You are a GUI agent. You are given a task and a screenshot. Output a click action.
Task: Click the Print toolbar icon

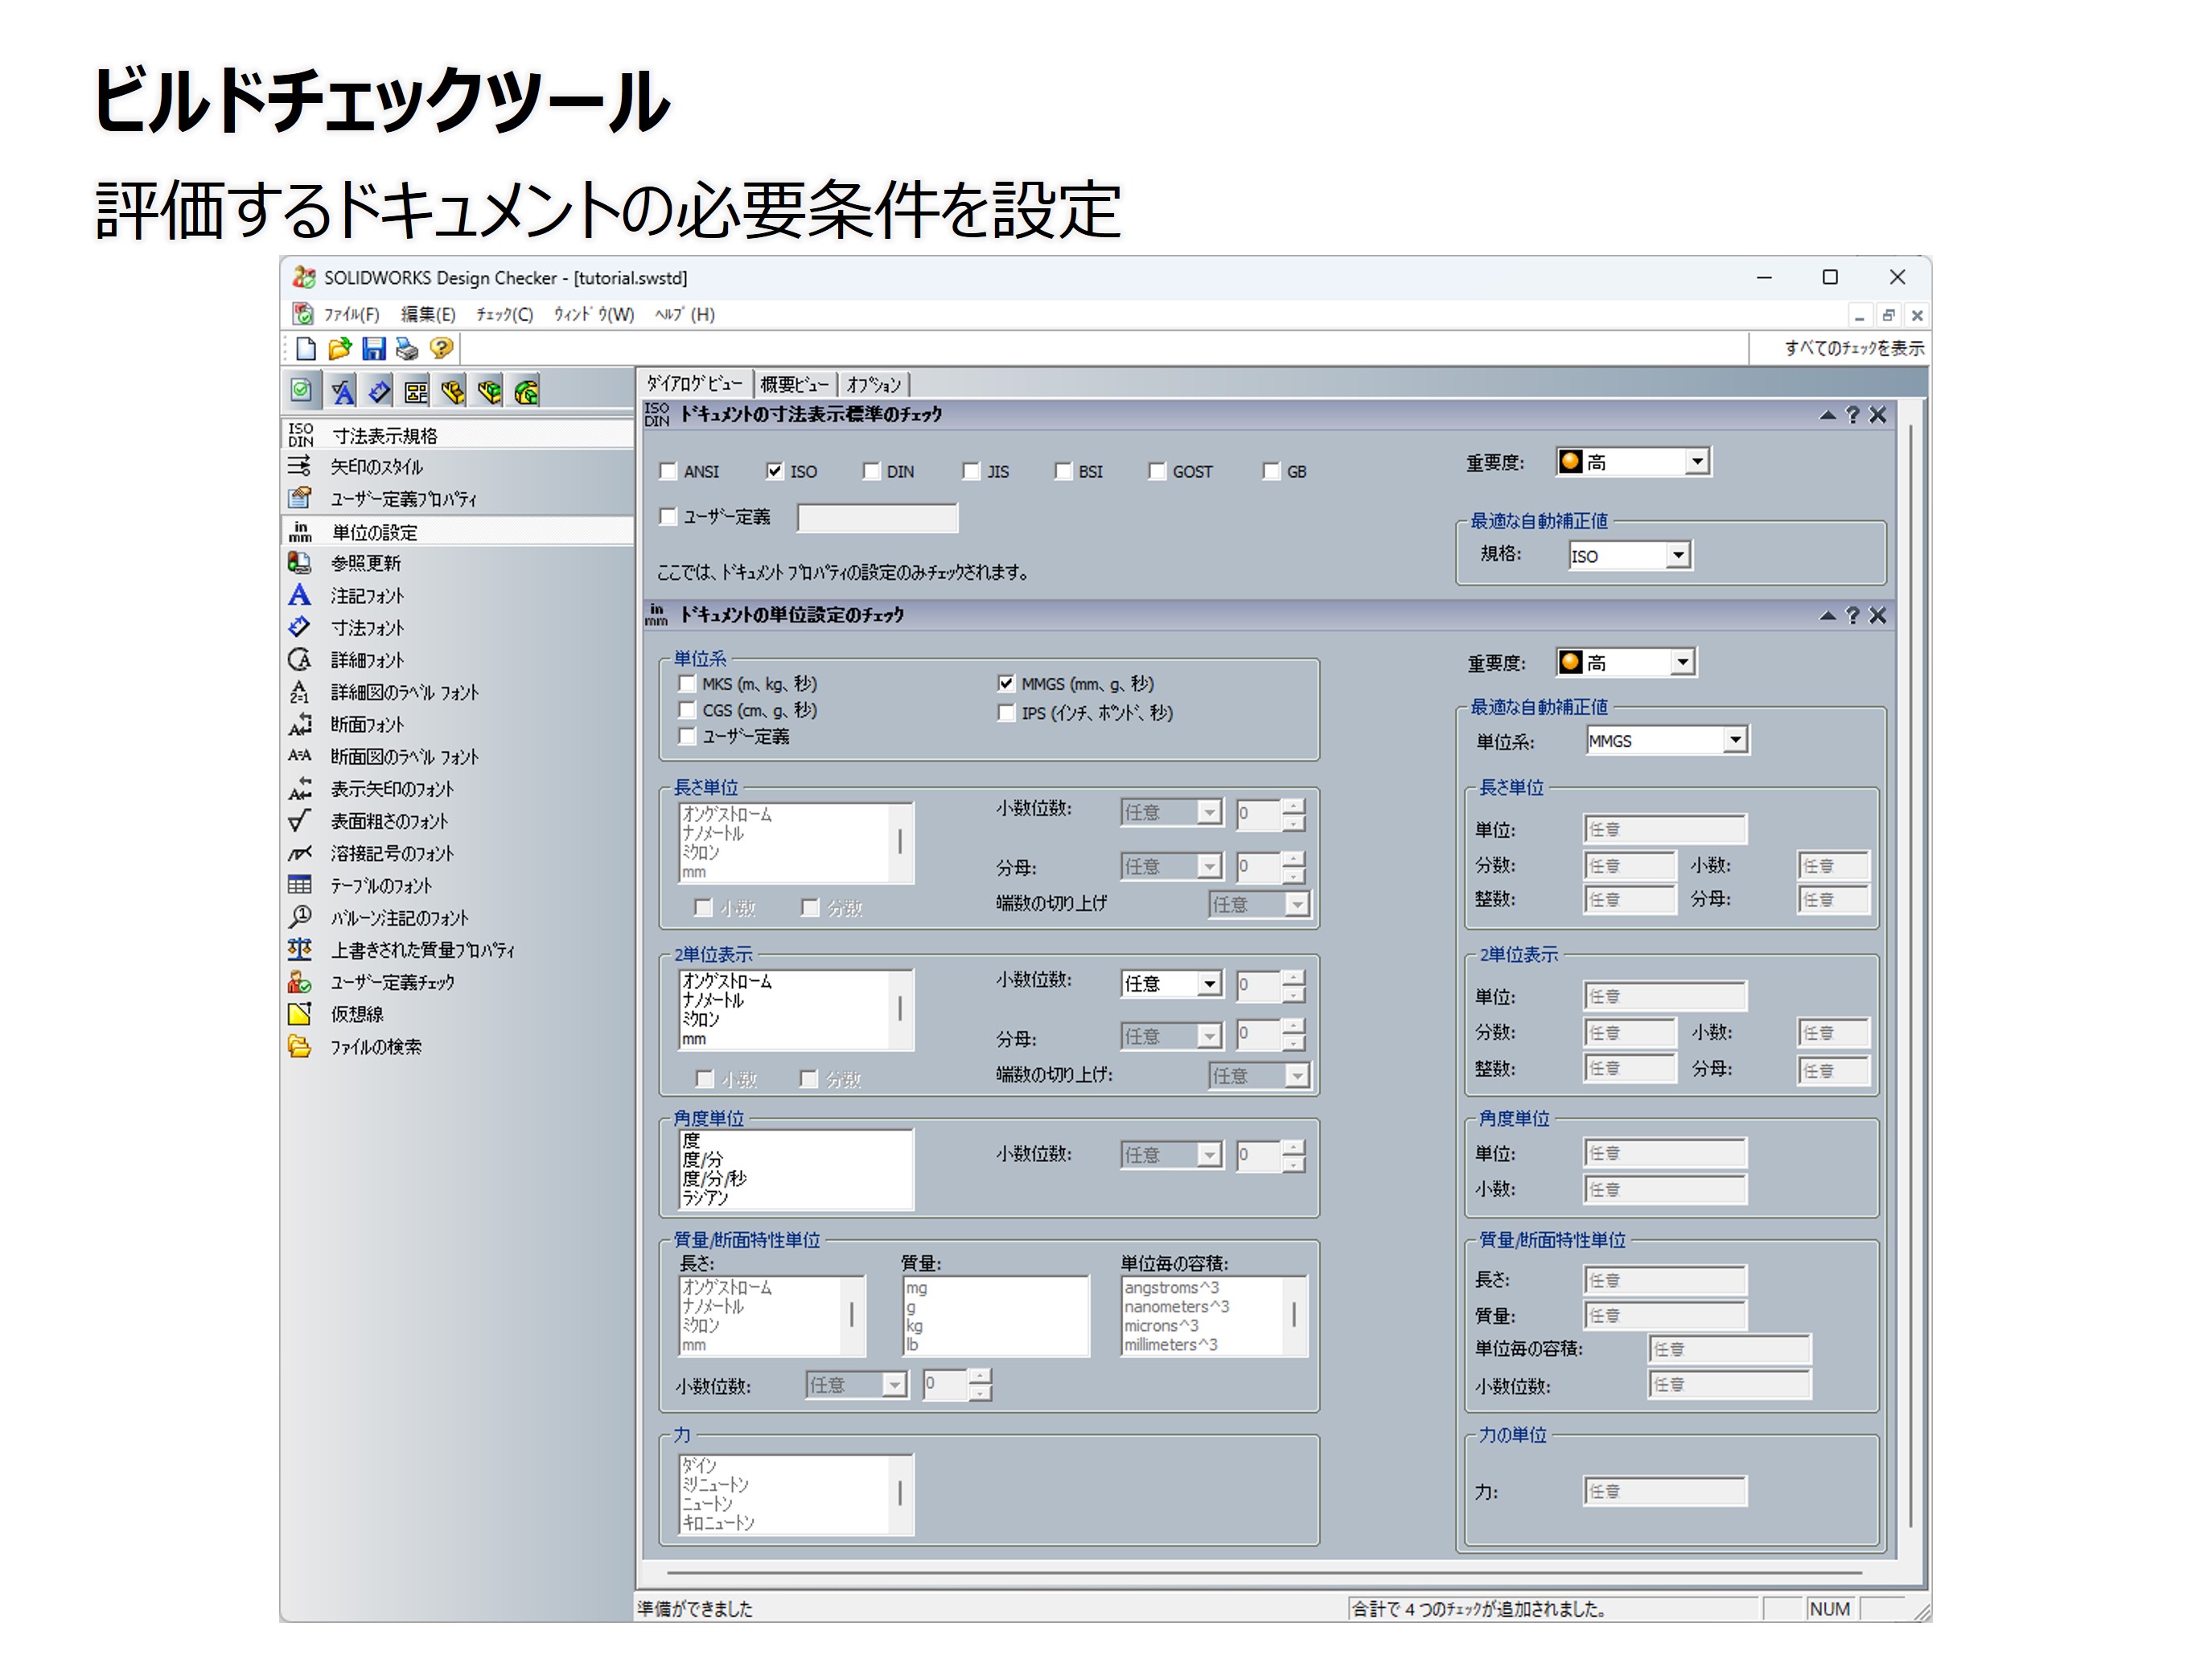point(407,348)
